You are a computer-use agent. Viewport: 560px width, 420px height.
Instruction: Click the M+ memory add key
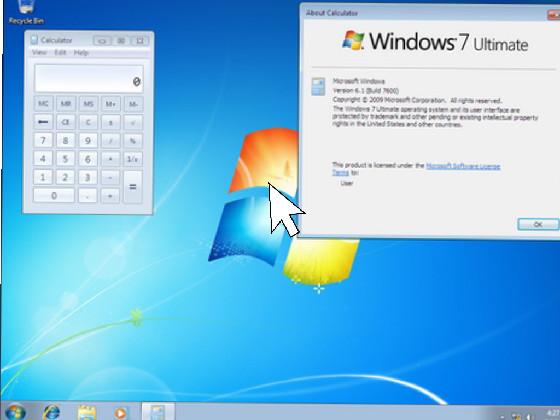pyautogui.click(x=111, y=104)
